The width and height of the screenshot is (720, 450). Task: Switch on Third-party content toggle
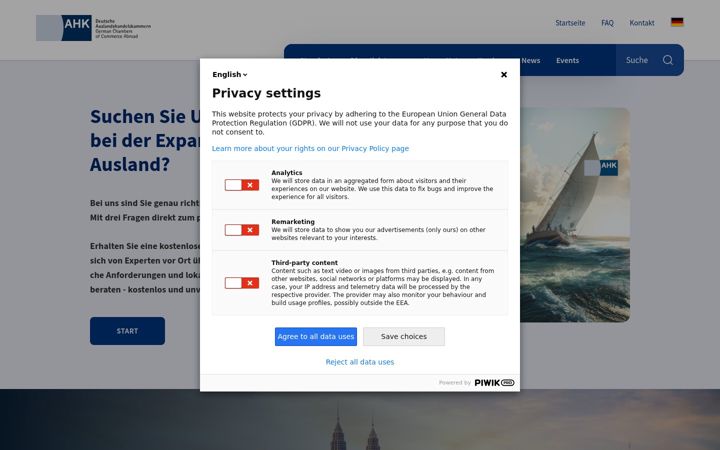(x=242, y=283)
